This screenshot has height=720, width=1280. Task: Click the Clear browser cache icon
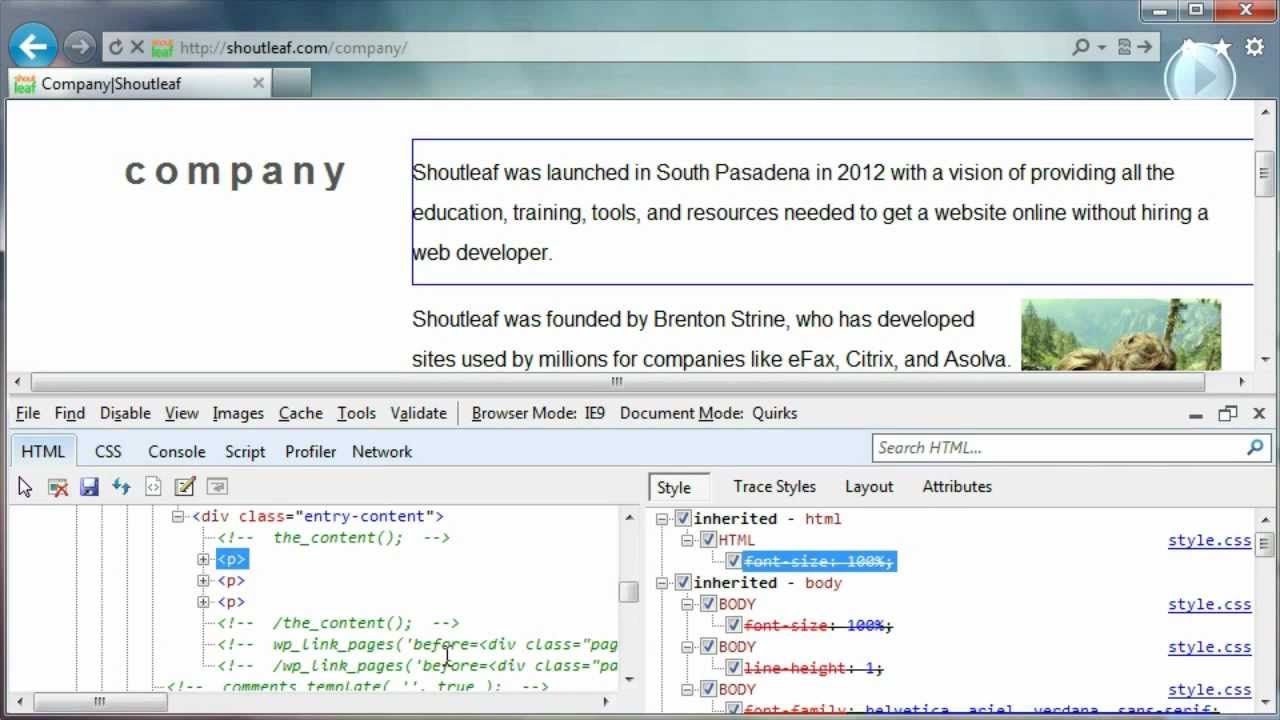tap(58, 487)
